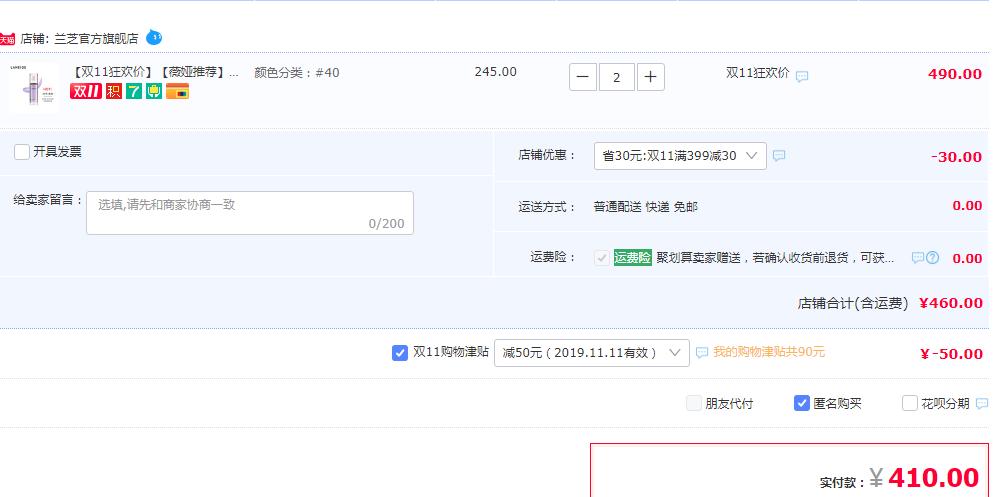
Task: Open the product title link 【双11狂欢价】【薇娅推荐】
Action: (x=156, y=72)
